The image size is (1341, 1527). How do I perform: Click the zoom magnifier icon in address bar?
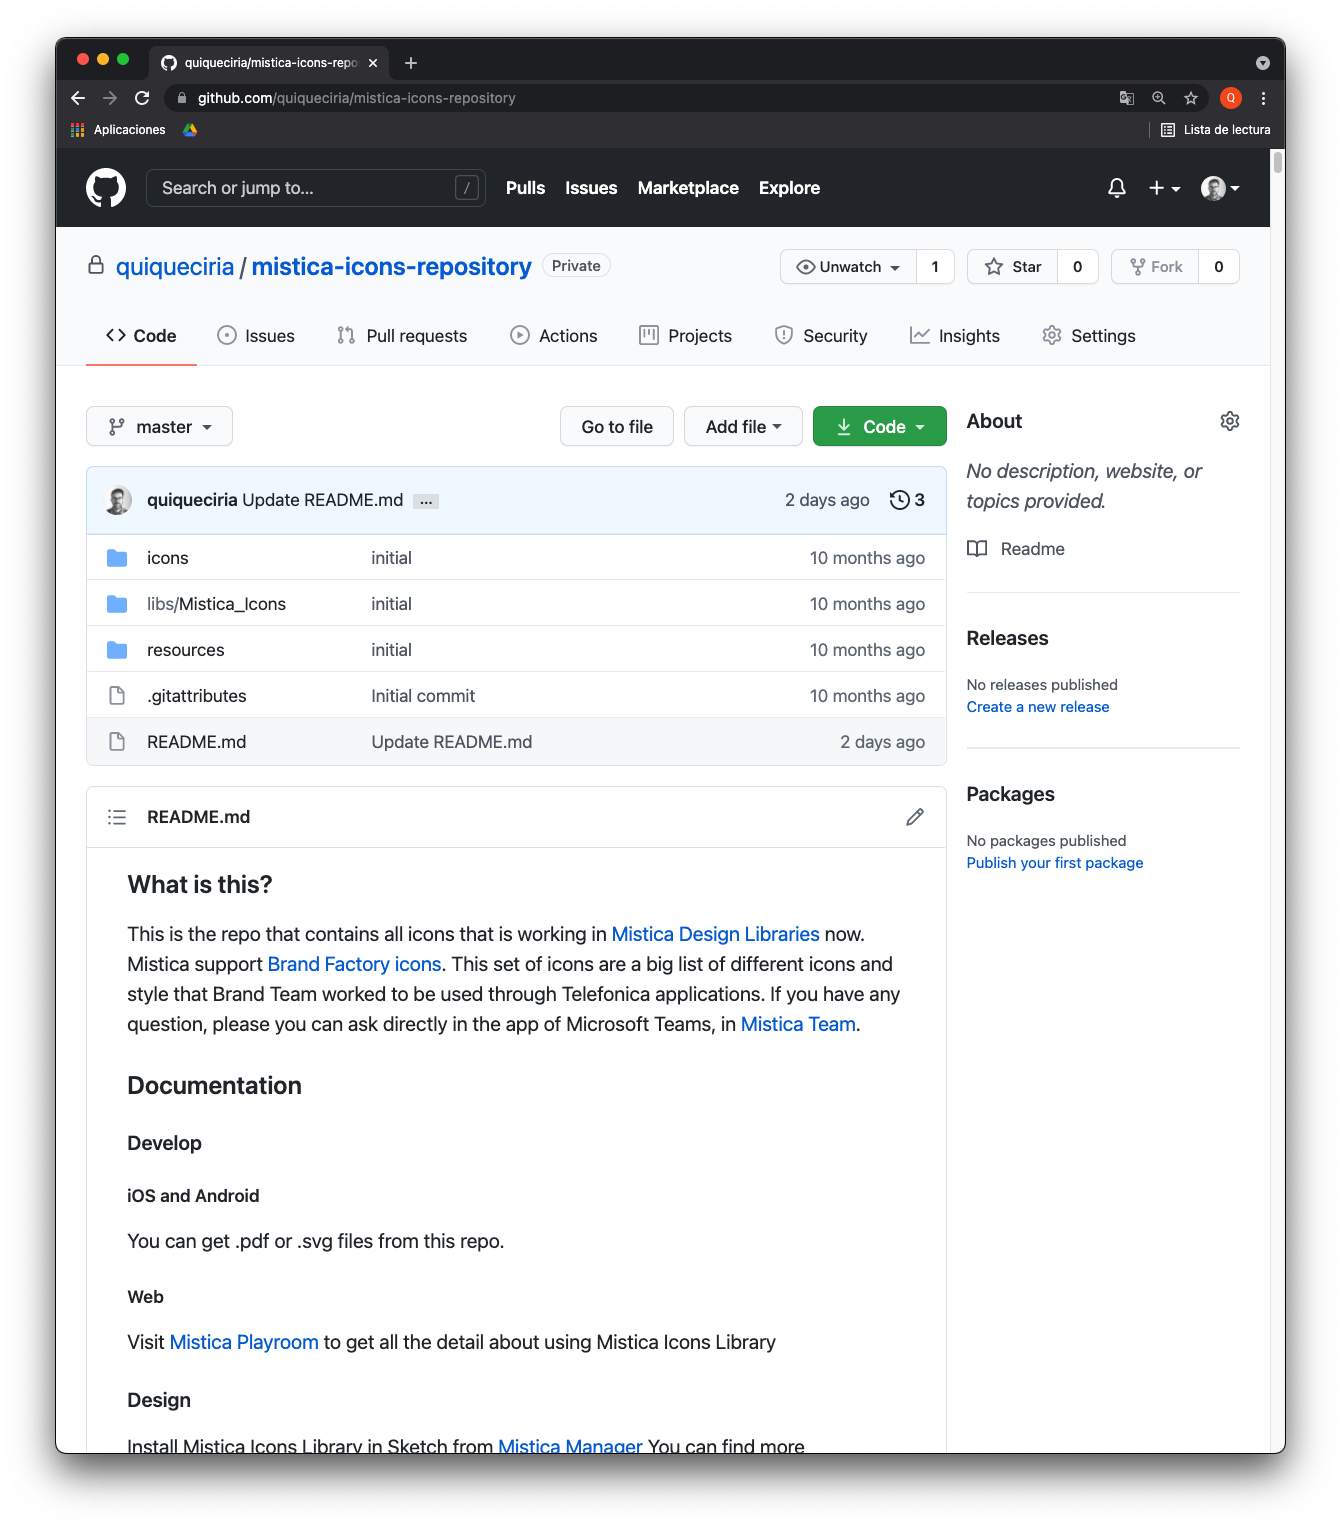(1159, 98)
